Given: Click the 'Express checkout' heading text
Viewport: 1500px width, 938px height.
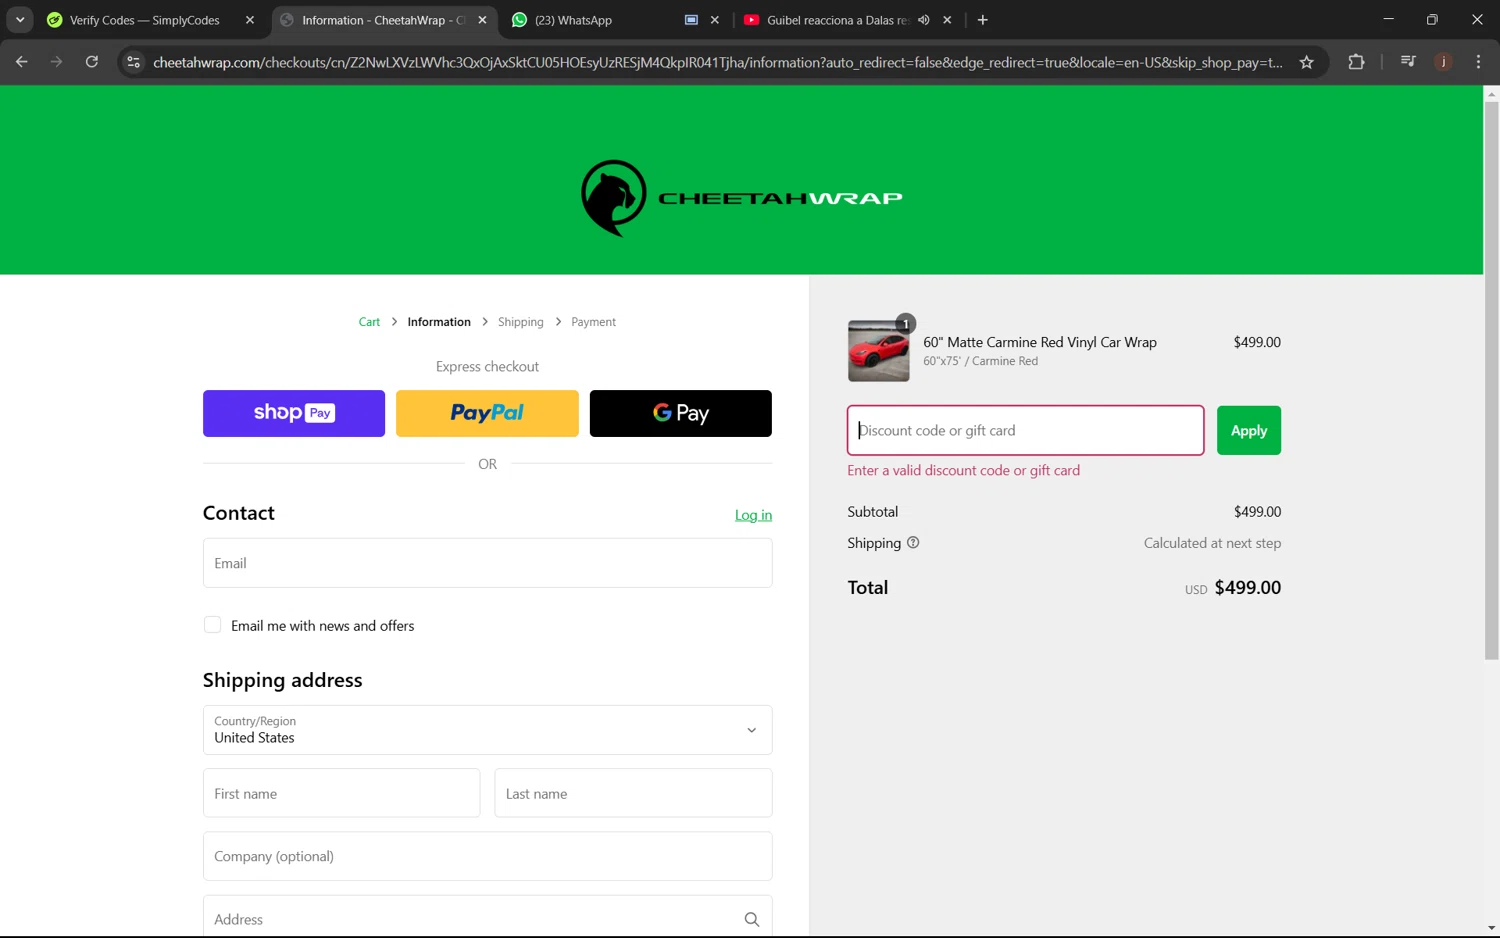Looking at the screenshot, I should coord(487,367).
